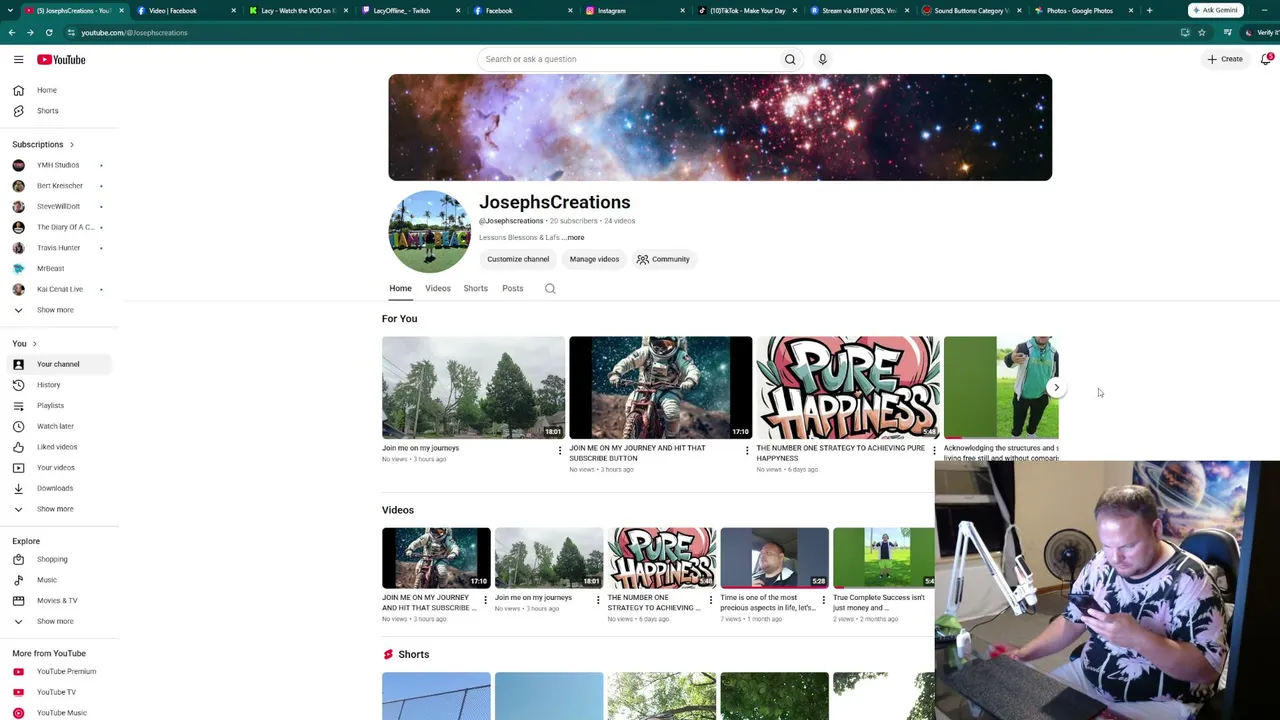Open options for 'Join me on my journeys' in For You
The width and height of the screenshot is (1280, 720).
coord(560,451)
